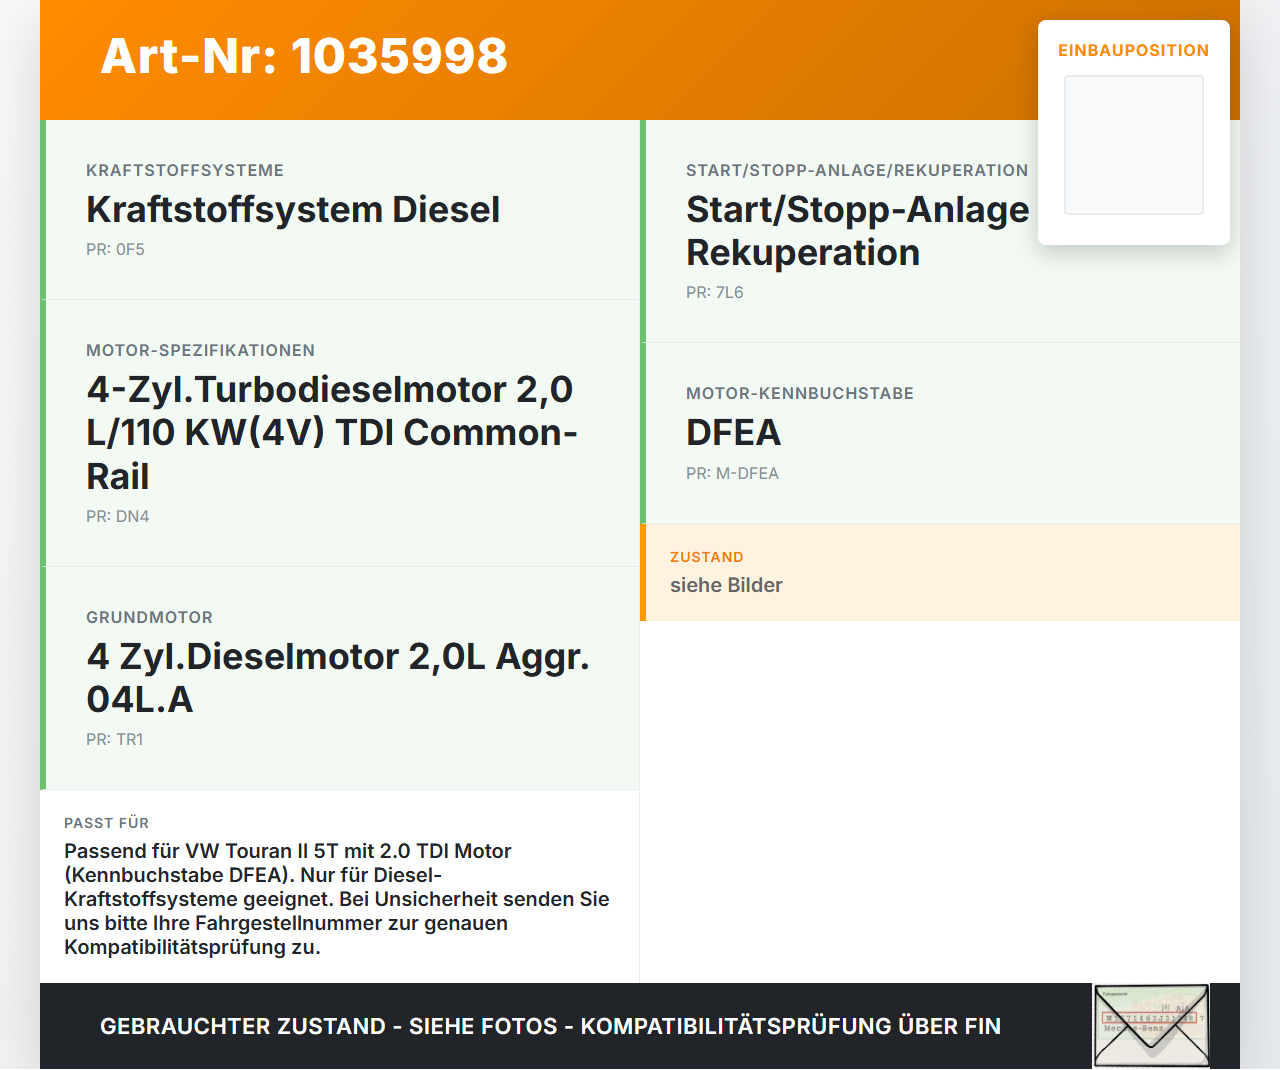Select the DFEA engine code
The image size is (1280, 1070).
(733, 432)
